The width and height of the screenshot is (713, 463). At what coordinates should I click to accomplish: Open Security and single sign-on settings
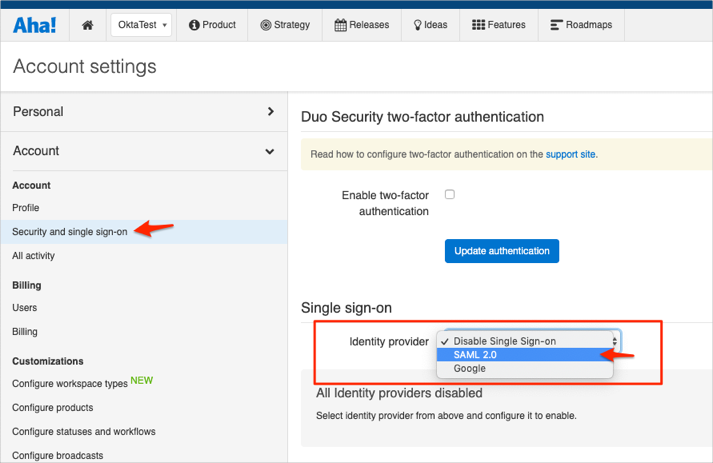(70, 232)
